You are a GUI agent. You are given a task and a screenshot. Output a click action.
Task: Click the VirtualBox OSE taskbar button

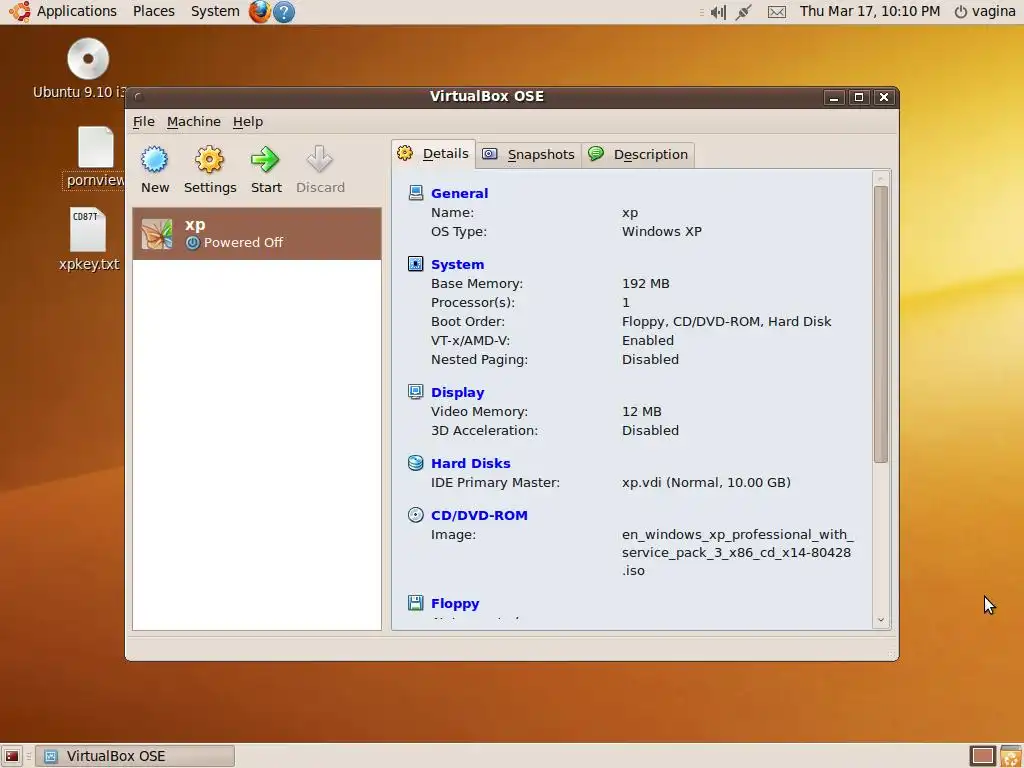tap(135, 756)
